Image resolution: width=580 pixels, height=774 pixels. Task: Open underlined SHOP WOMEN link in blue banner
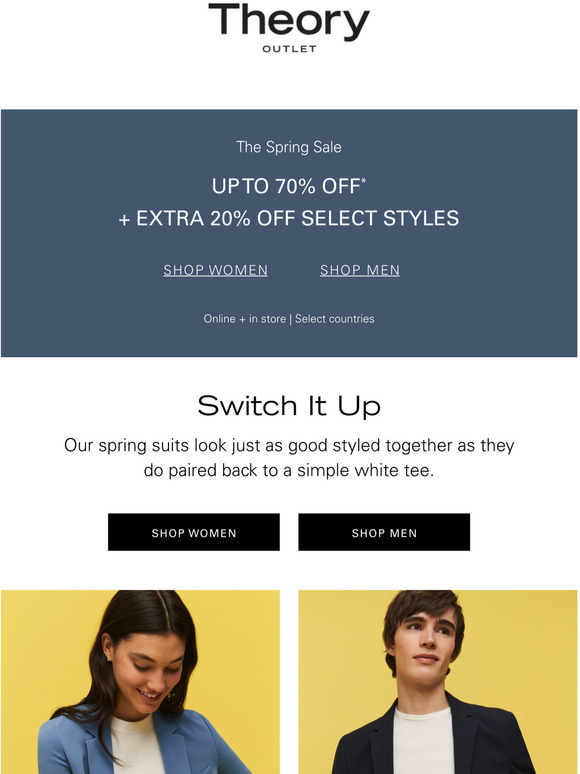click(x=216, y=270)
